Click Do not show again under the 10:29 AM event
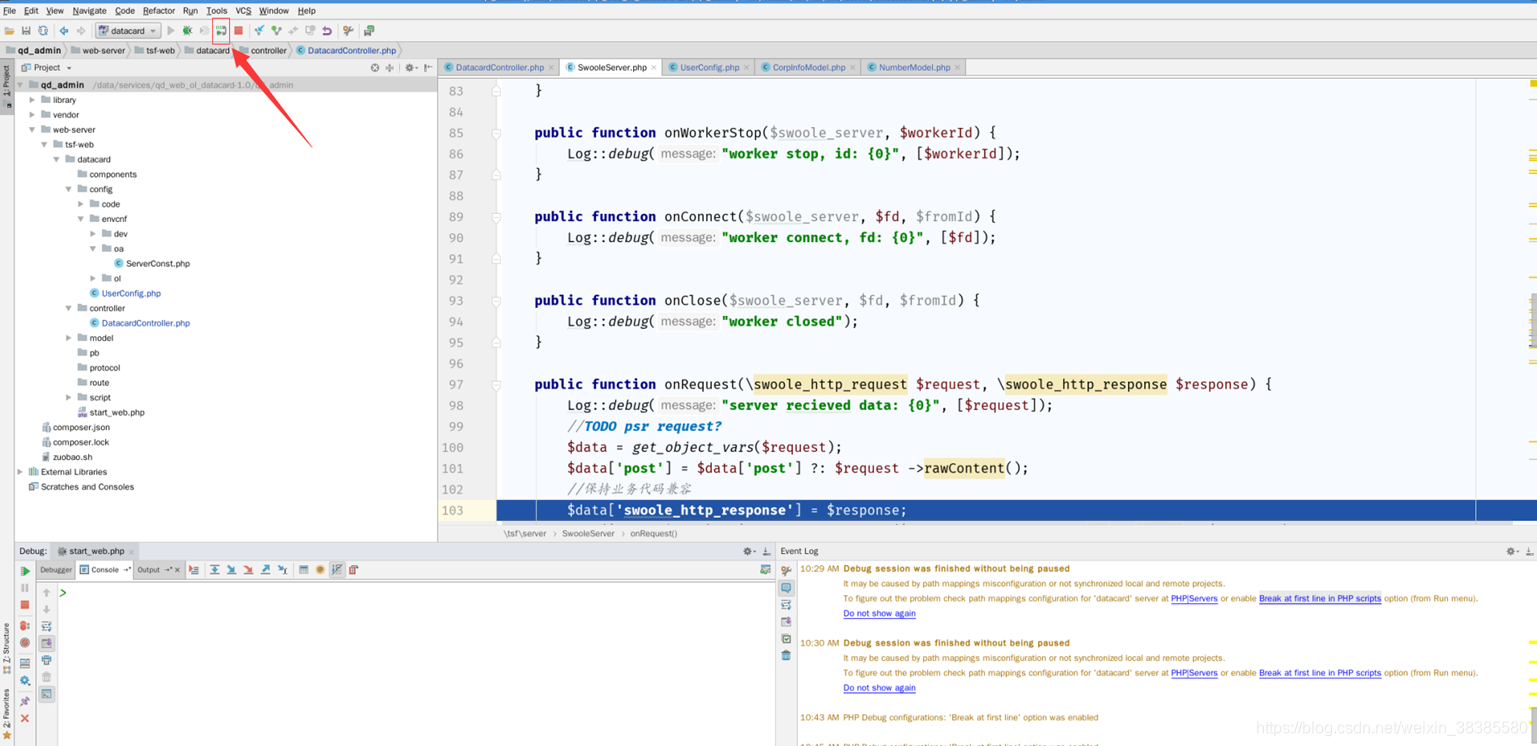 click(x=879, y=613)
